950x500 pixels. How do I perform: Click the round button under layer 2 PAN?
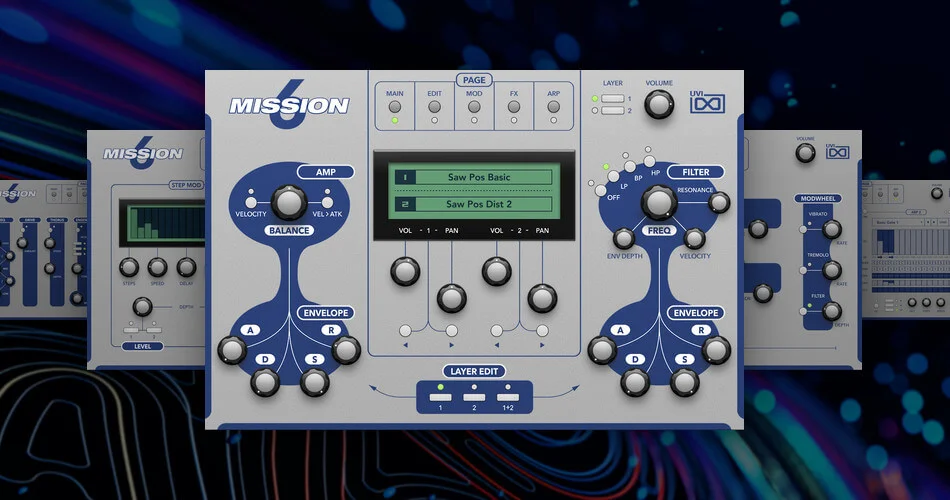542,330
